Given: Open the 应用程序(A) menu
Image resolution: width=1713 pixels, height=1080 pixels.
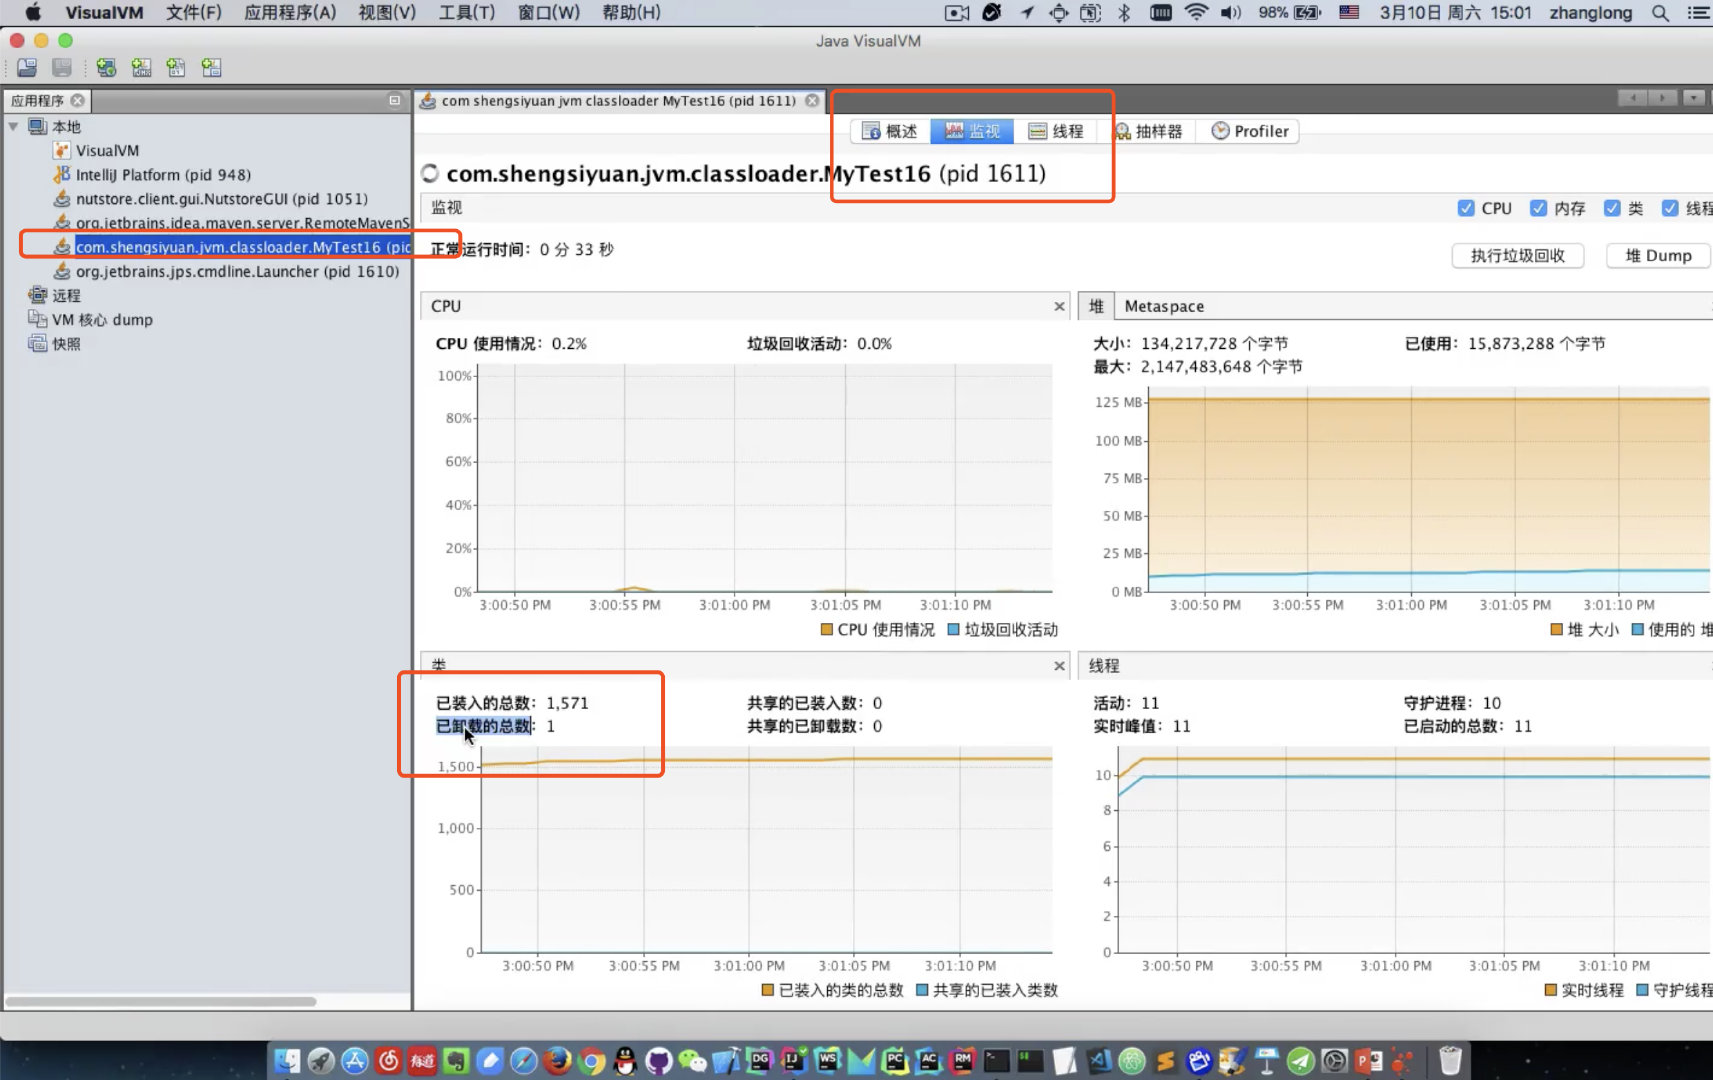Looking at the screenshot, I should (290, 13).
